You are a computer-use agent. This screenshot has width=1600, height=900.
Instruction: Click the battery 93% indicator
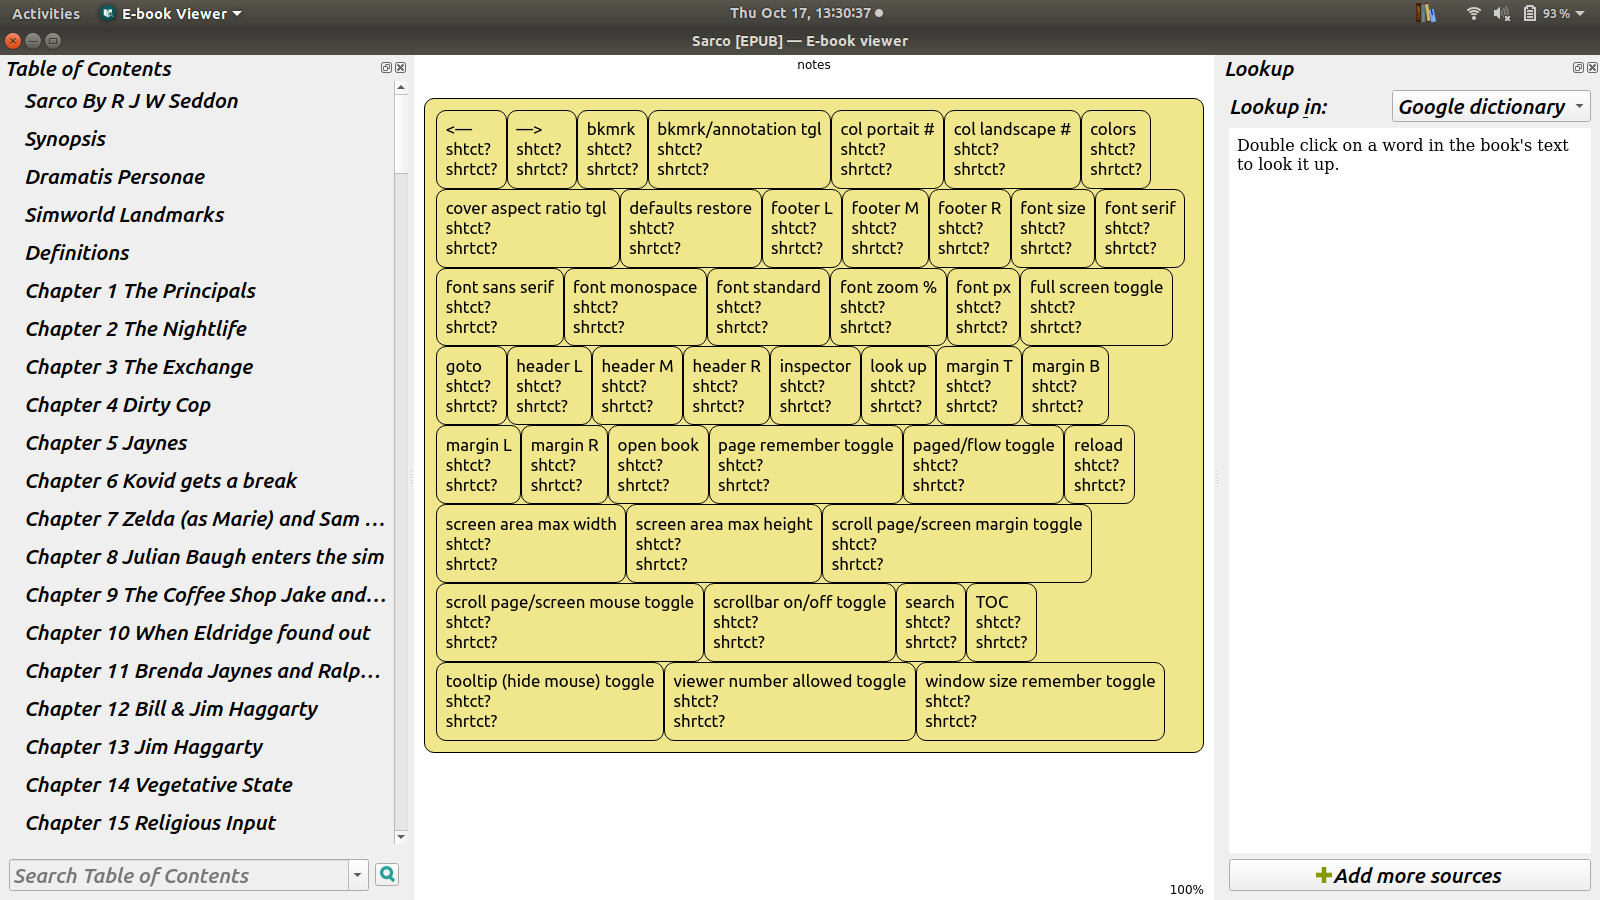1546,13
